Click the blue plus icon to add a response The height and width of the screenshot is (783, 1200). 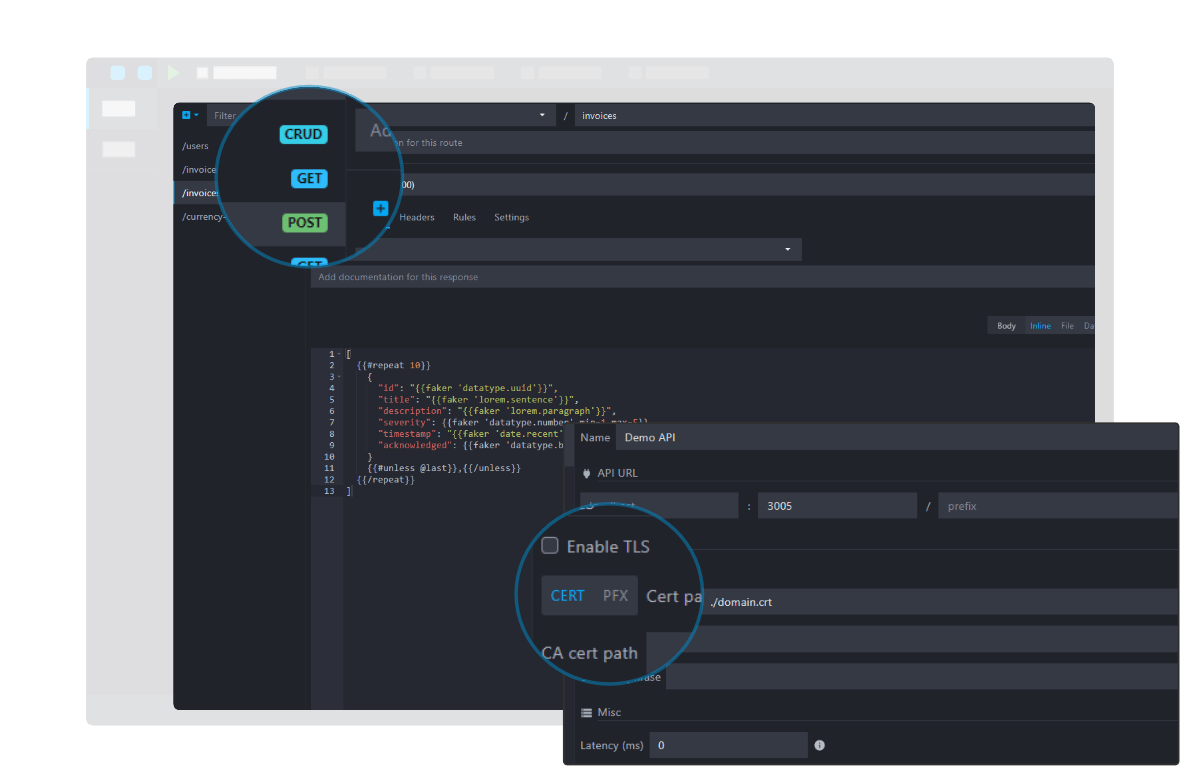380,208
